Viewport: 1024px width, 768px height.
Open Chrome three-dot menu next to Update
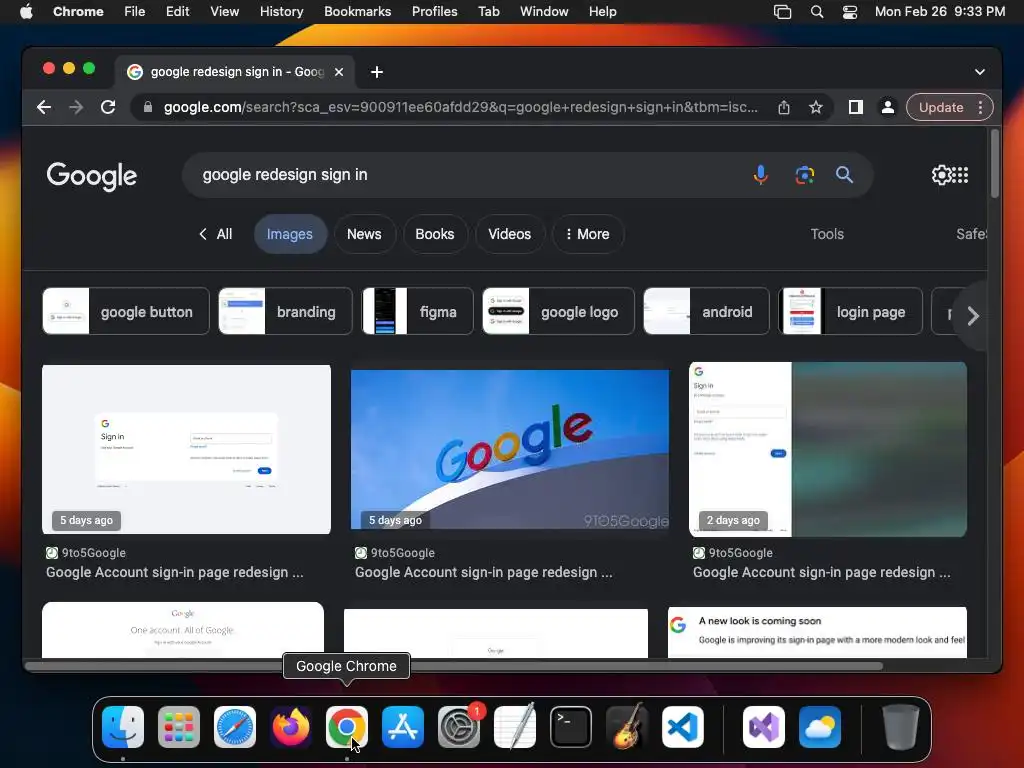pyautogui.click(x=980, y=107)
